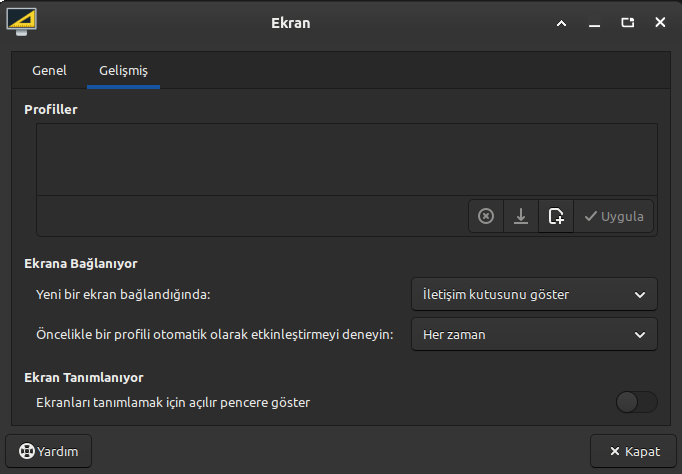
Task: Roll up the window with the title bar up-arrow
Action: point(561,22)
